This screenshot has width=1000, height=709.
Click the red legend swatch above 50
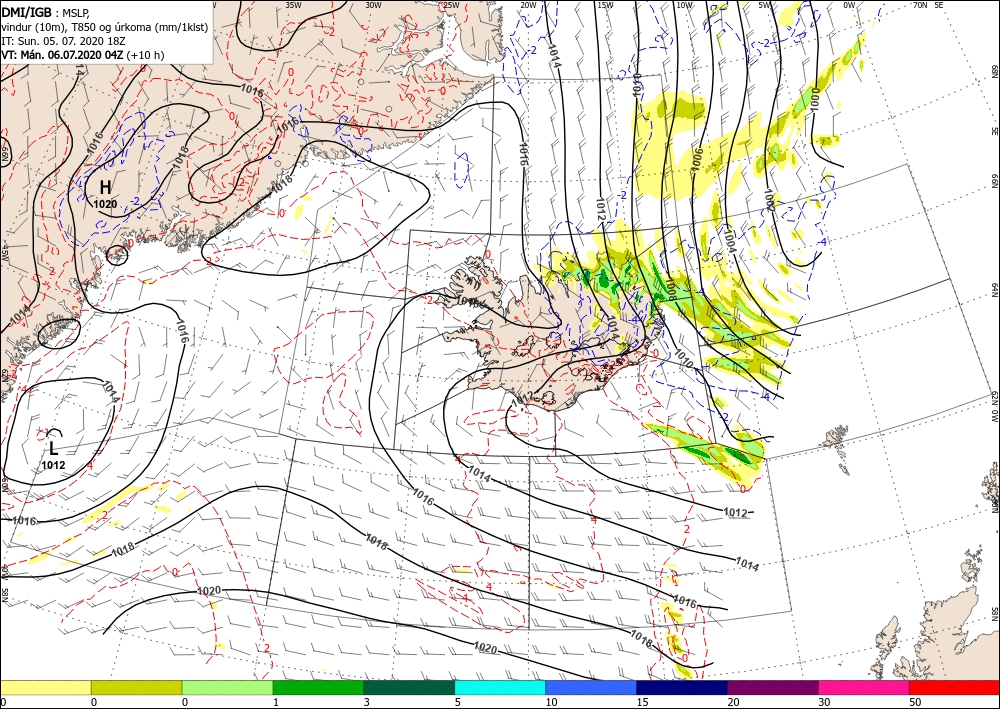click(954, 687)
